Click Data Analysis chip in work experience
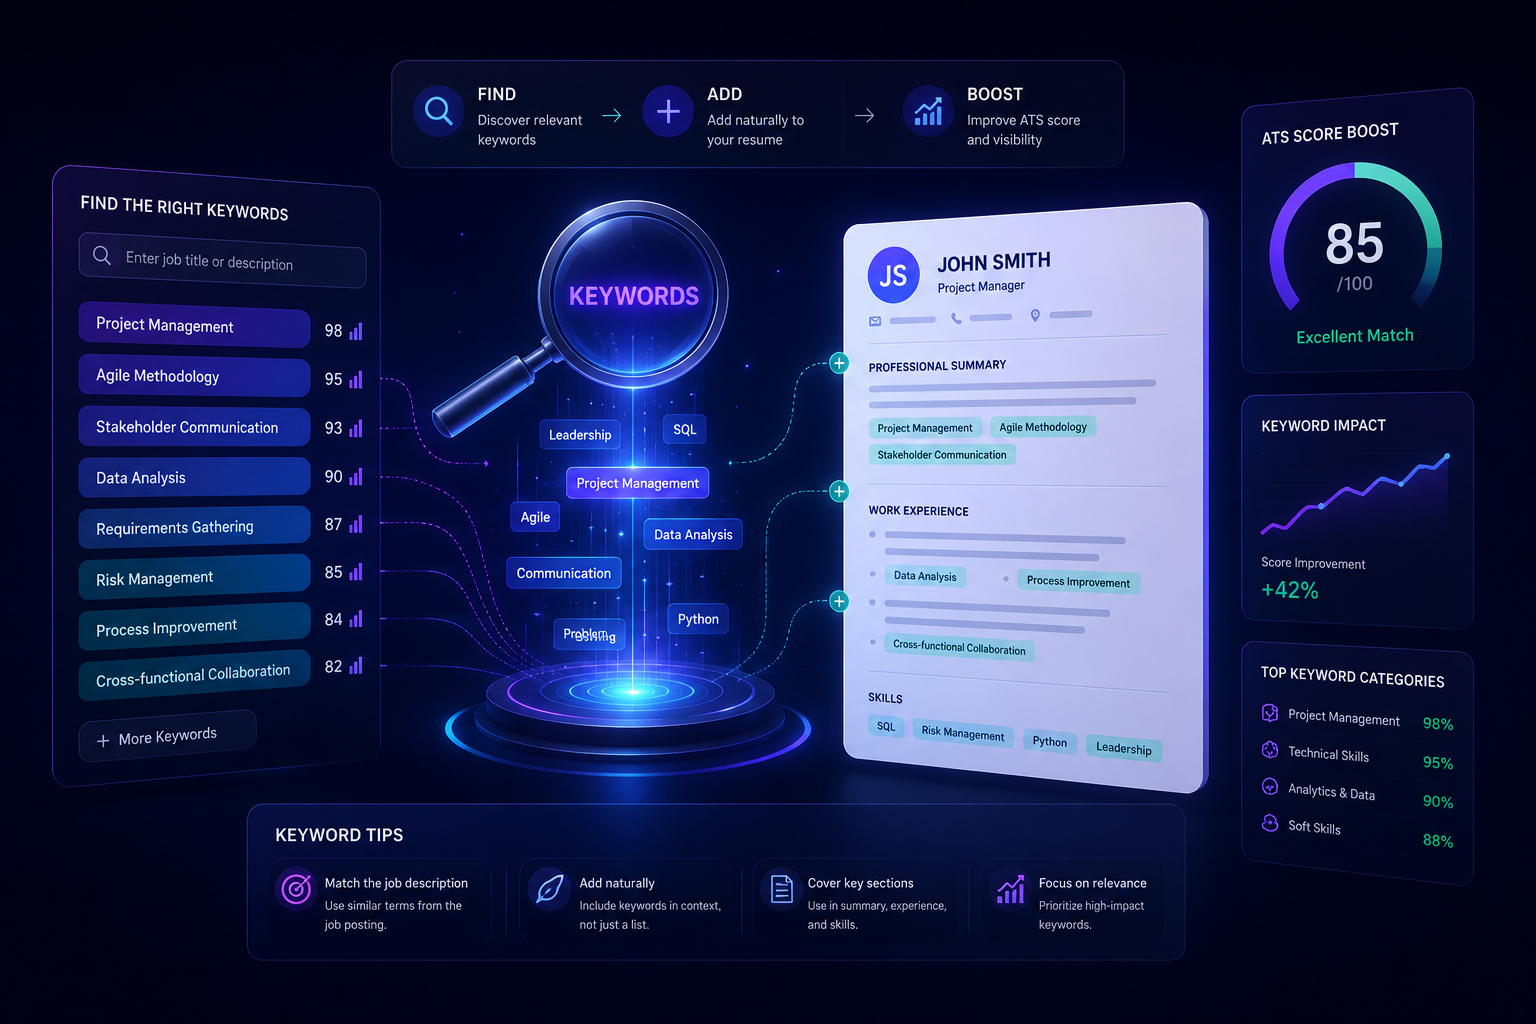The image size is (1536, 1024). [x=925, y=576]
